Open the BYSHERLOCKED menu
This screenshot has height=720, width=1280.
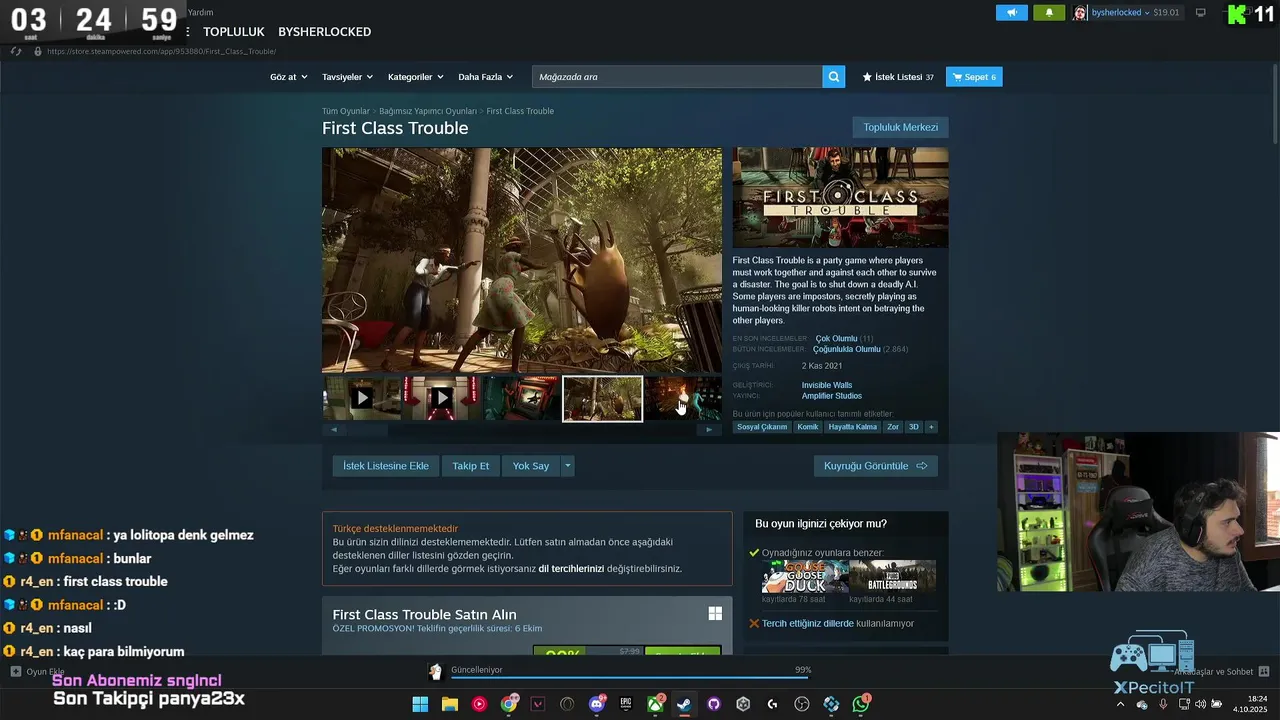[324, 32]
